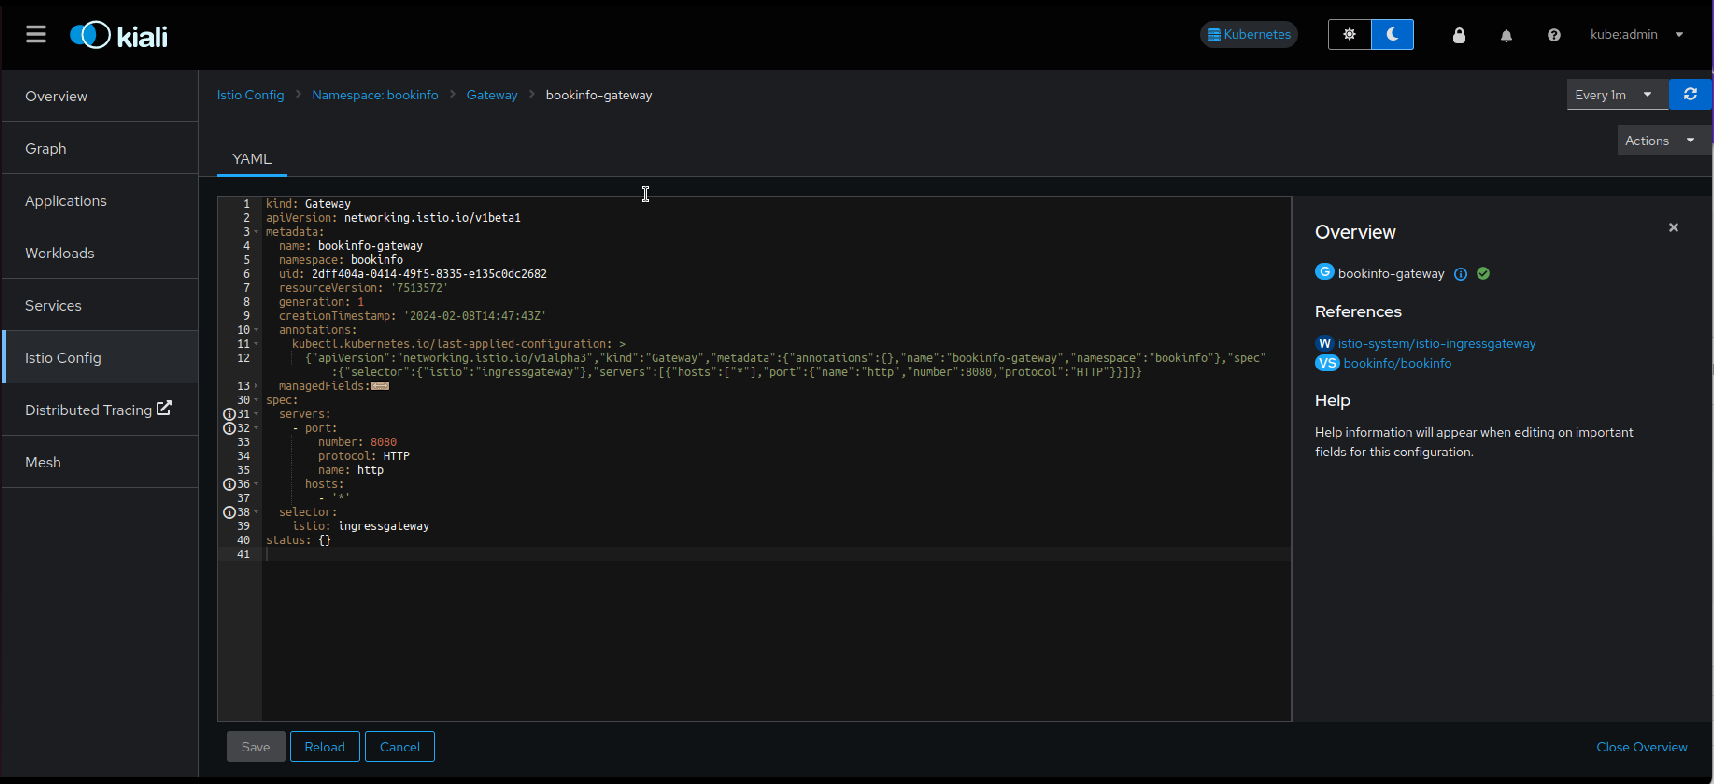
Task: Open the notifications bell
Action: click(x=1506, y=35)
